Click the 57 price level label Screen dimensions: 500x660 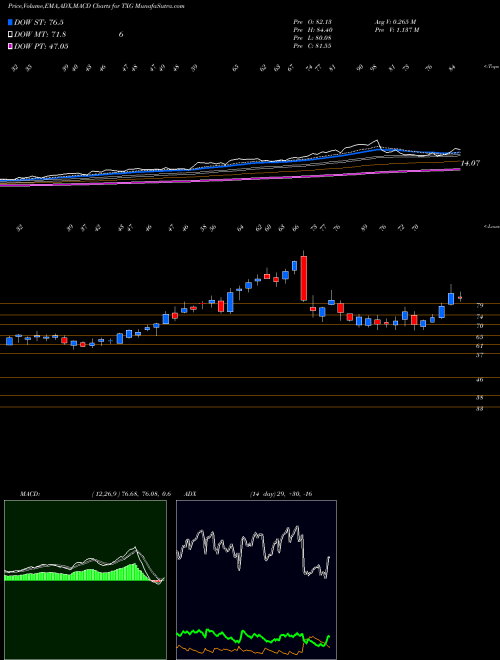[x=480, y=355]
